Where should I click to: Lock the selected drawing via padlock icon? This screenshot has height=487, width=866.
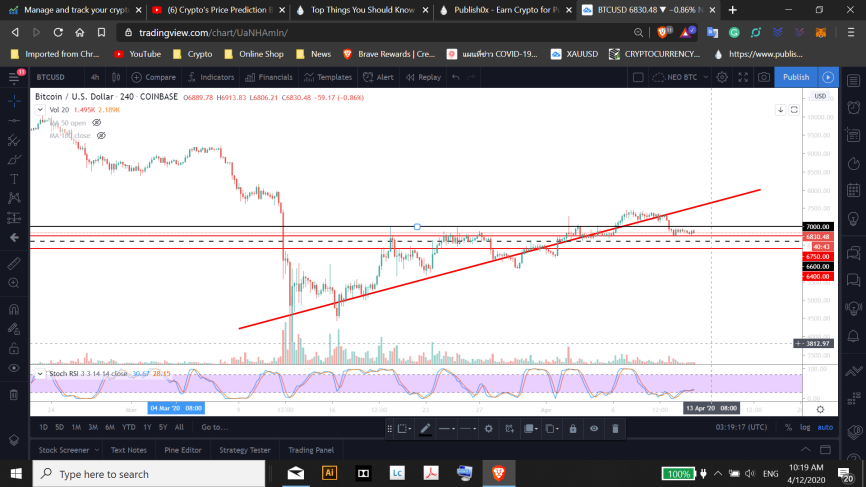[573, 429]
